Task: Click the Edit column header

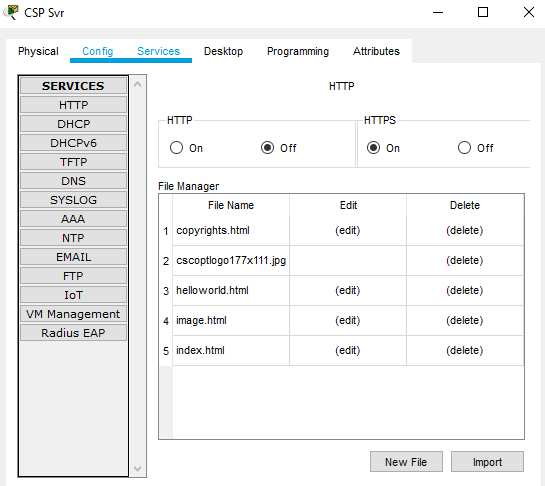Action: click(348, 205)
